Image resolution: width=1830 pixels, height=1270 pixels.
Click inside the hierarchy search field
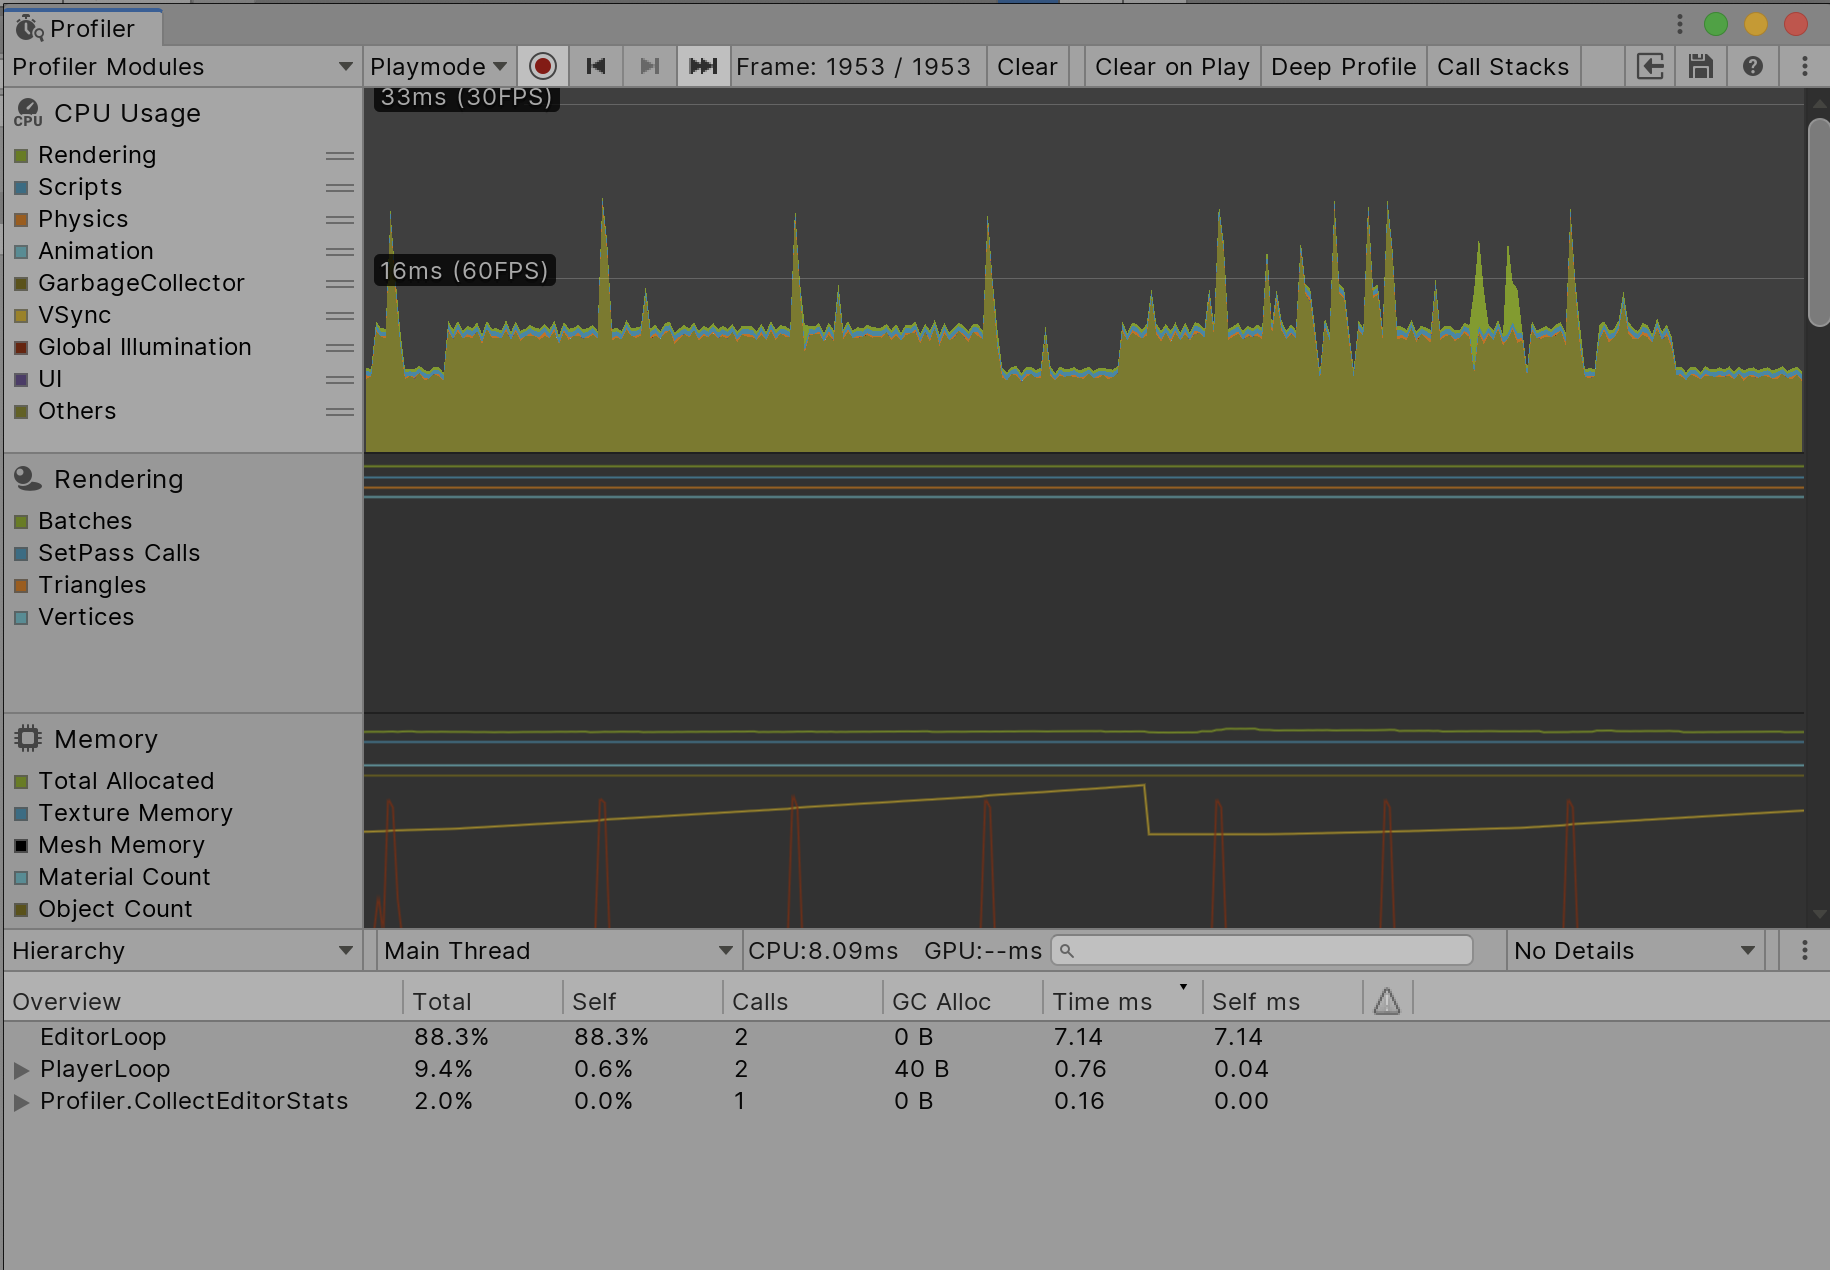point(1260,950)
